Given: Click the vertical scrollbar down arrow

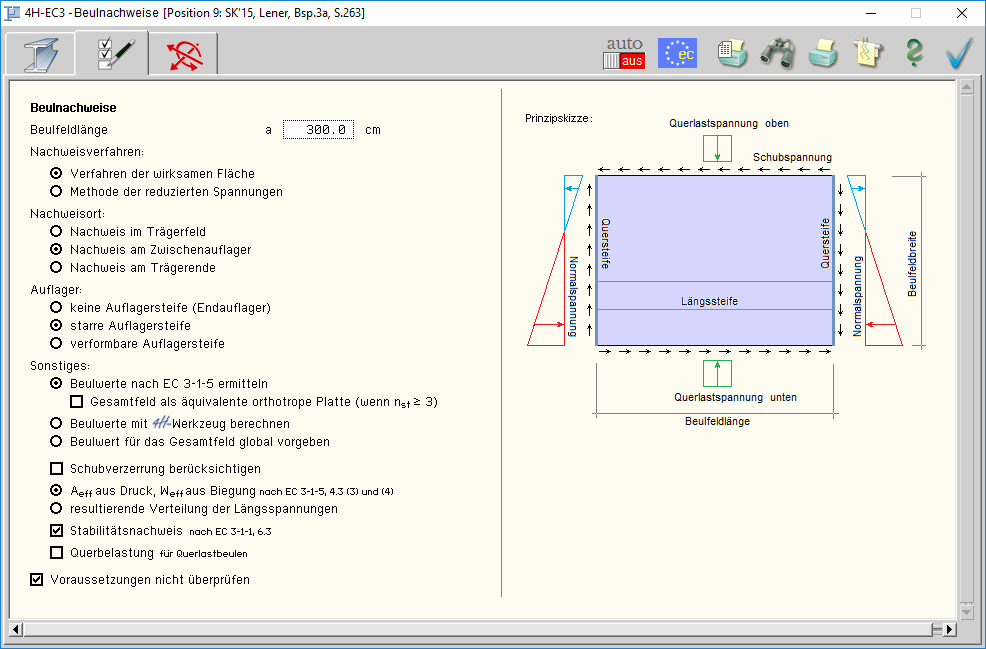Looking at the screenshot, I should pos(966,608).
